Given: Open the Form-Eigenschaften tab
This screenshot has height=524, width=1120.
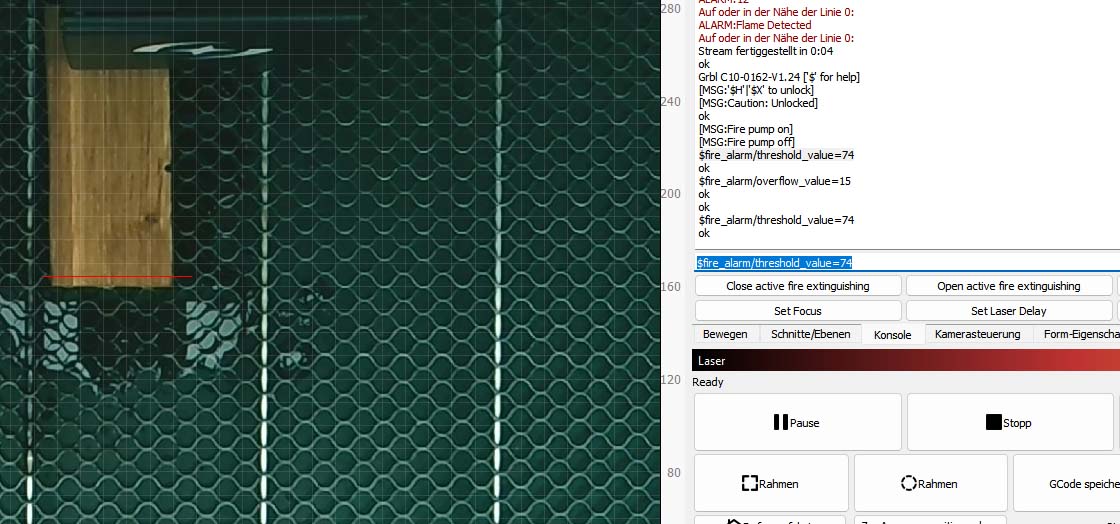Looking at the screenshot, I should 1079,334.
